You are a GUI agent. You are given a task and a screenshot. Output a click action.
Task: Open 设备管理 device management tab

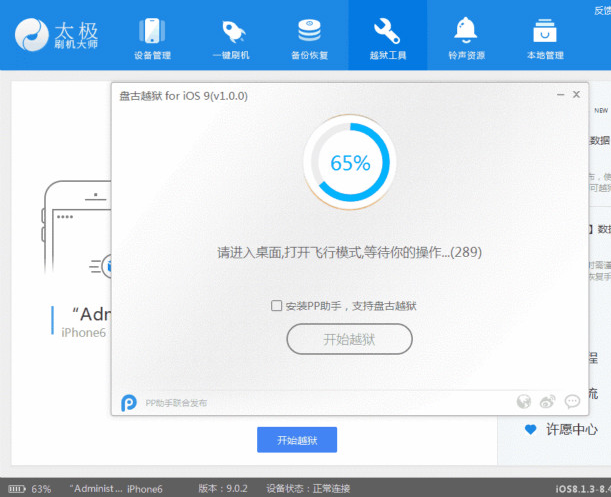tap(152, 39)
